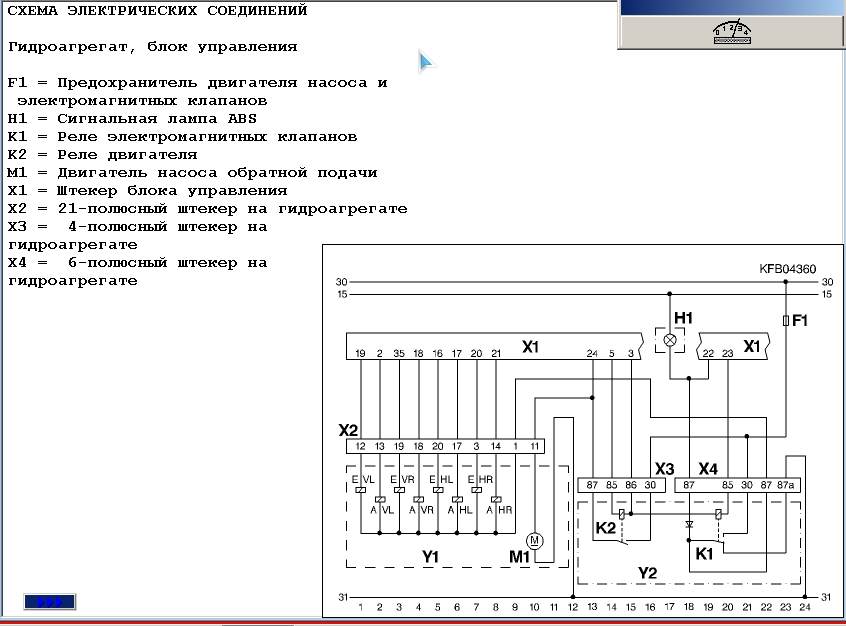Viewport: 846px width, 626px height.
Task: Click the K1 relay diode symbol
Action: point(688,524)
